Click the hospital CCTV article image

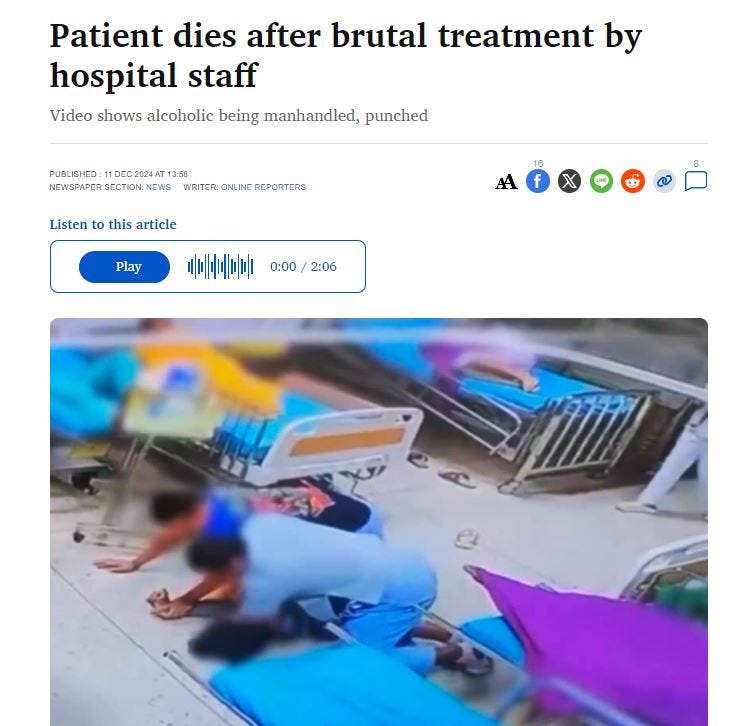(x=379, y=522)
